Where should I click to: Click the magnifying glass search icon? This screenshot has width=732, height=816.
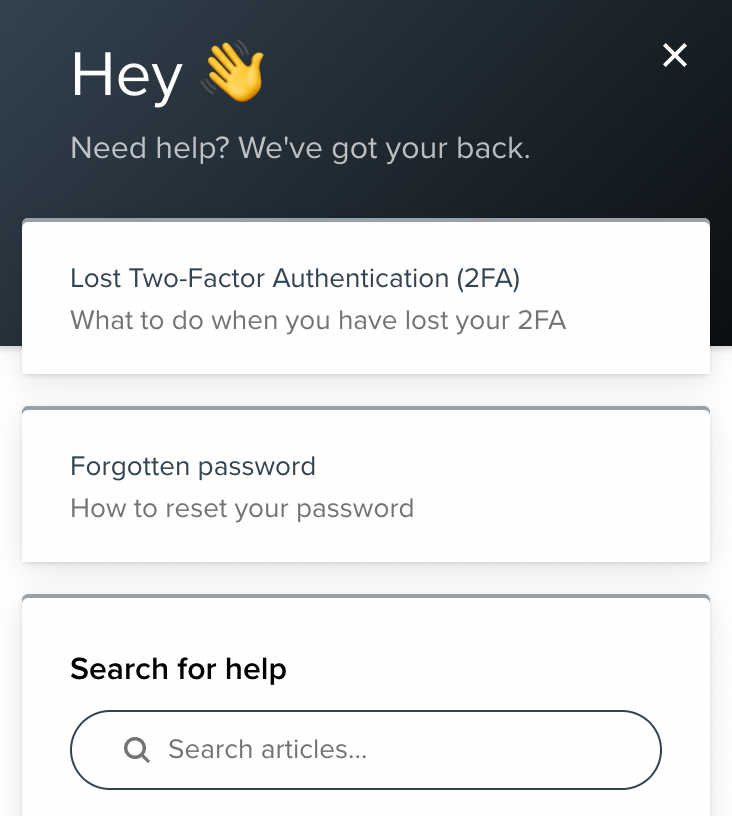point(136,749)
